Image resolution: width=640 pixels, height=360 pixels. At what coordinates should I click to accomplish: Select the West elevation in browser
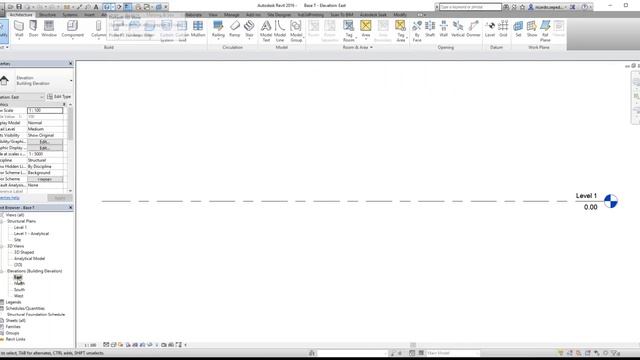coord(19,296)
